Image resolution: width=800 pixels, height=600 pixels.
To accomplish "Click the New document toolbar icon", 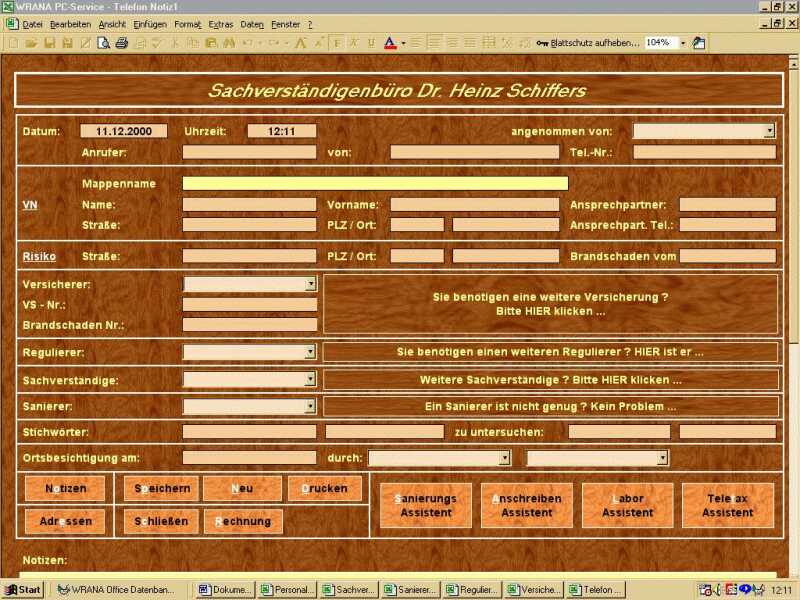I will click(14, 43).
